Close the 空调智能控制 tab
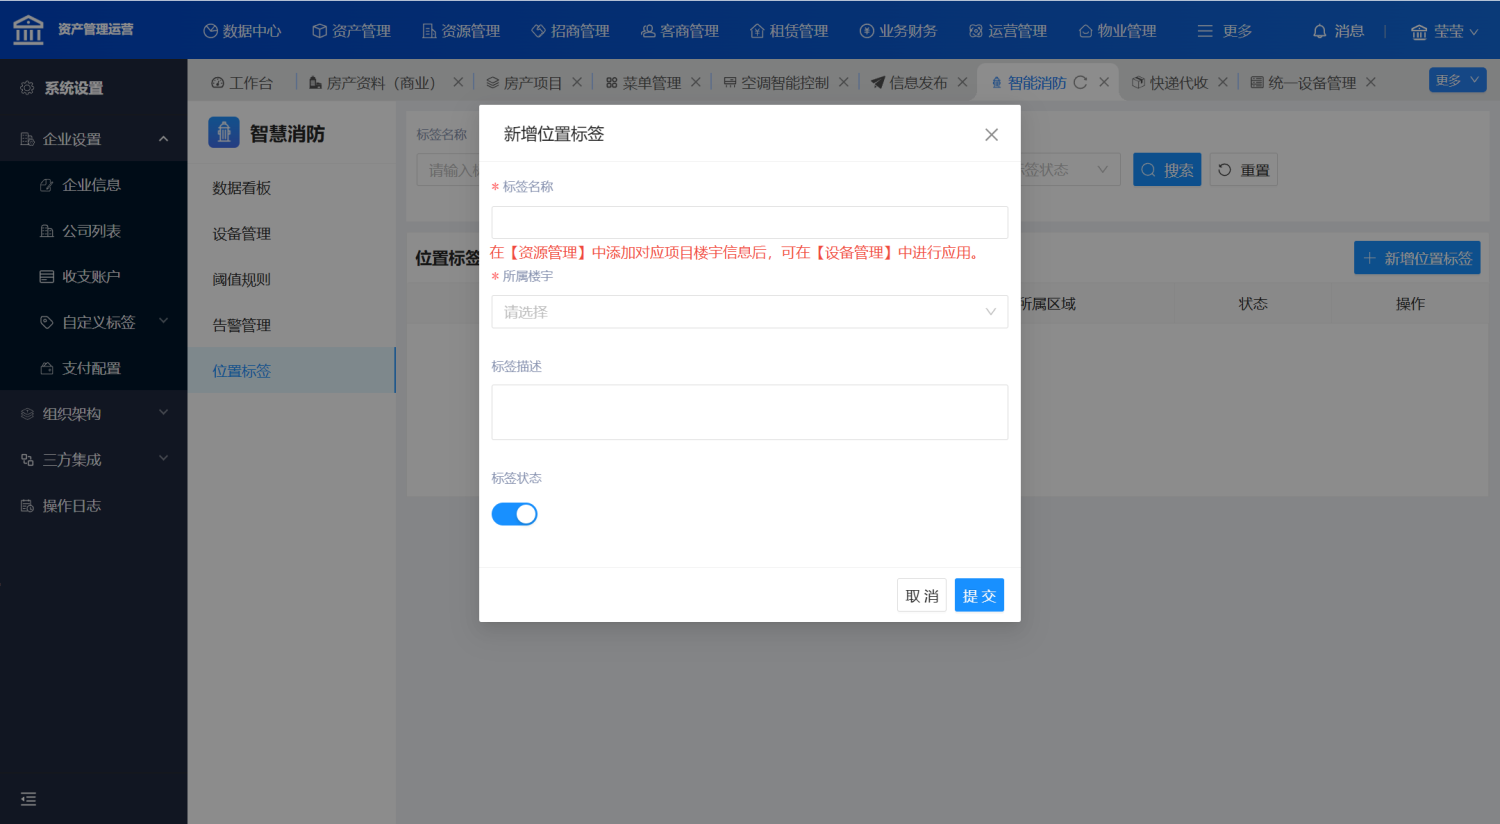Viewport: 1500px width, 824px height. (x=843, y=83)
